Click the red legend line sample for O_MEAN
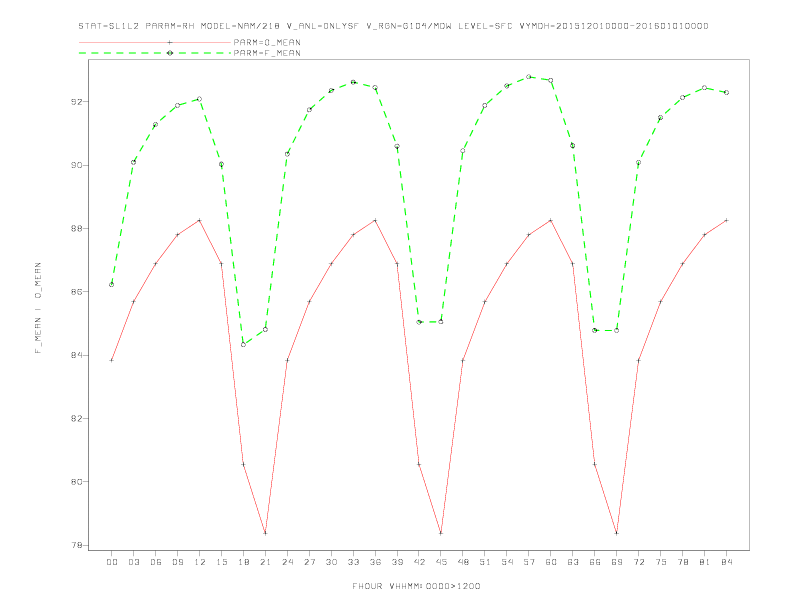Screen dimensions: 792x612 tap(155, 42)
